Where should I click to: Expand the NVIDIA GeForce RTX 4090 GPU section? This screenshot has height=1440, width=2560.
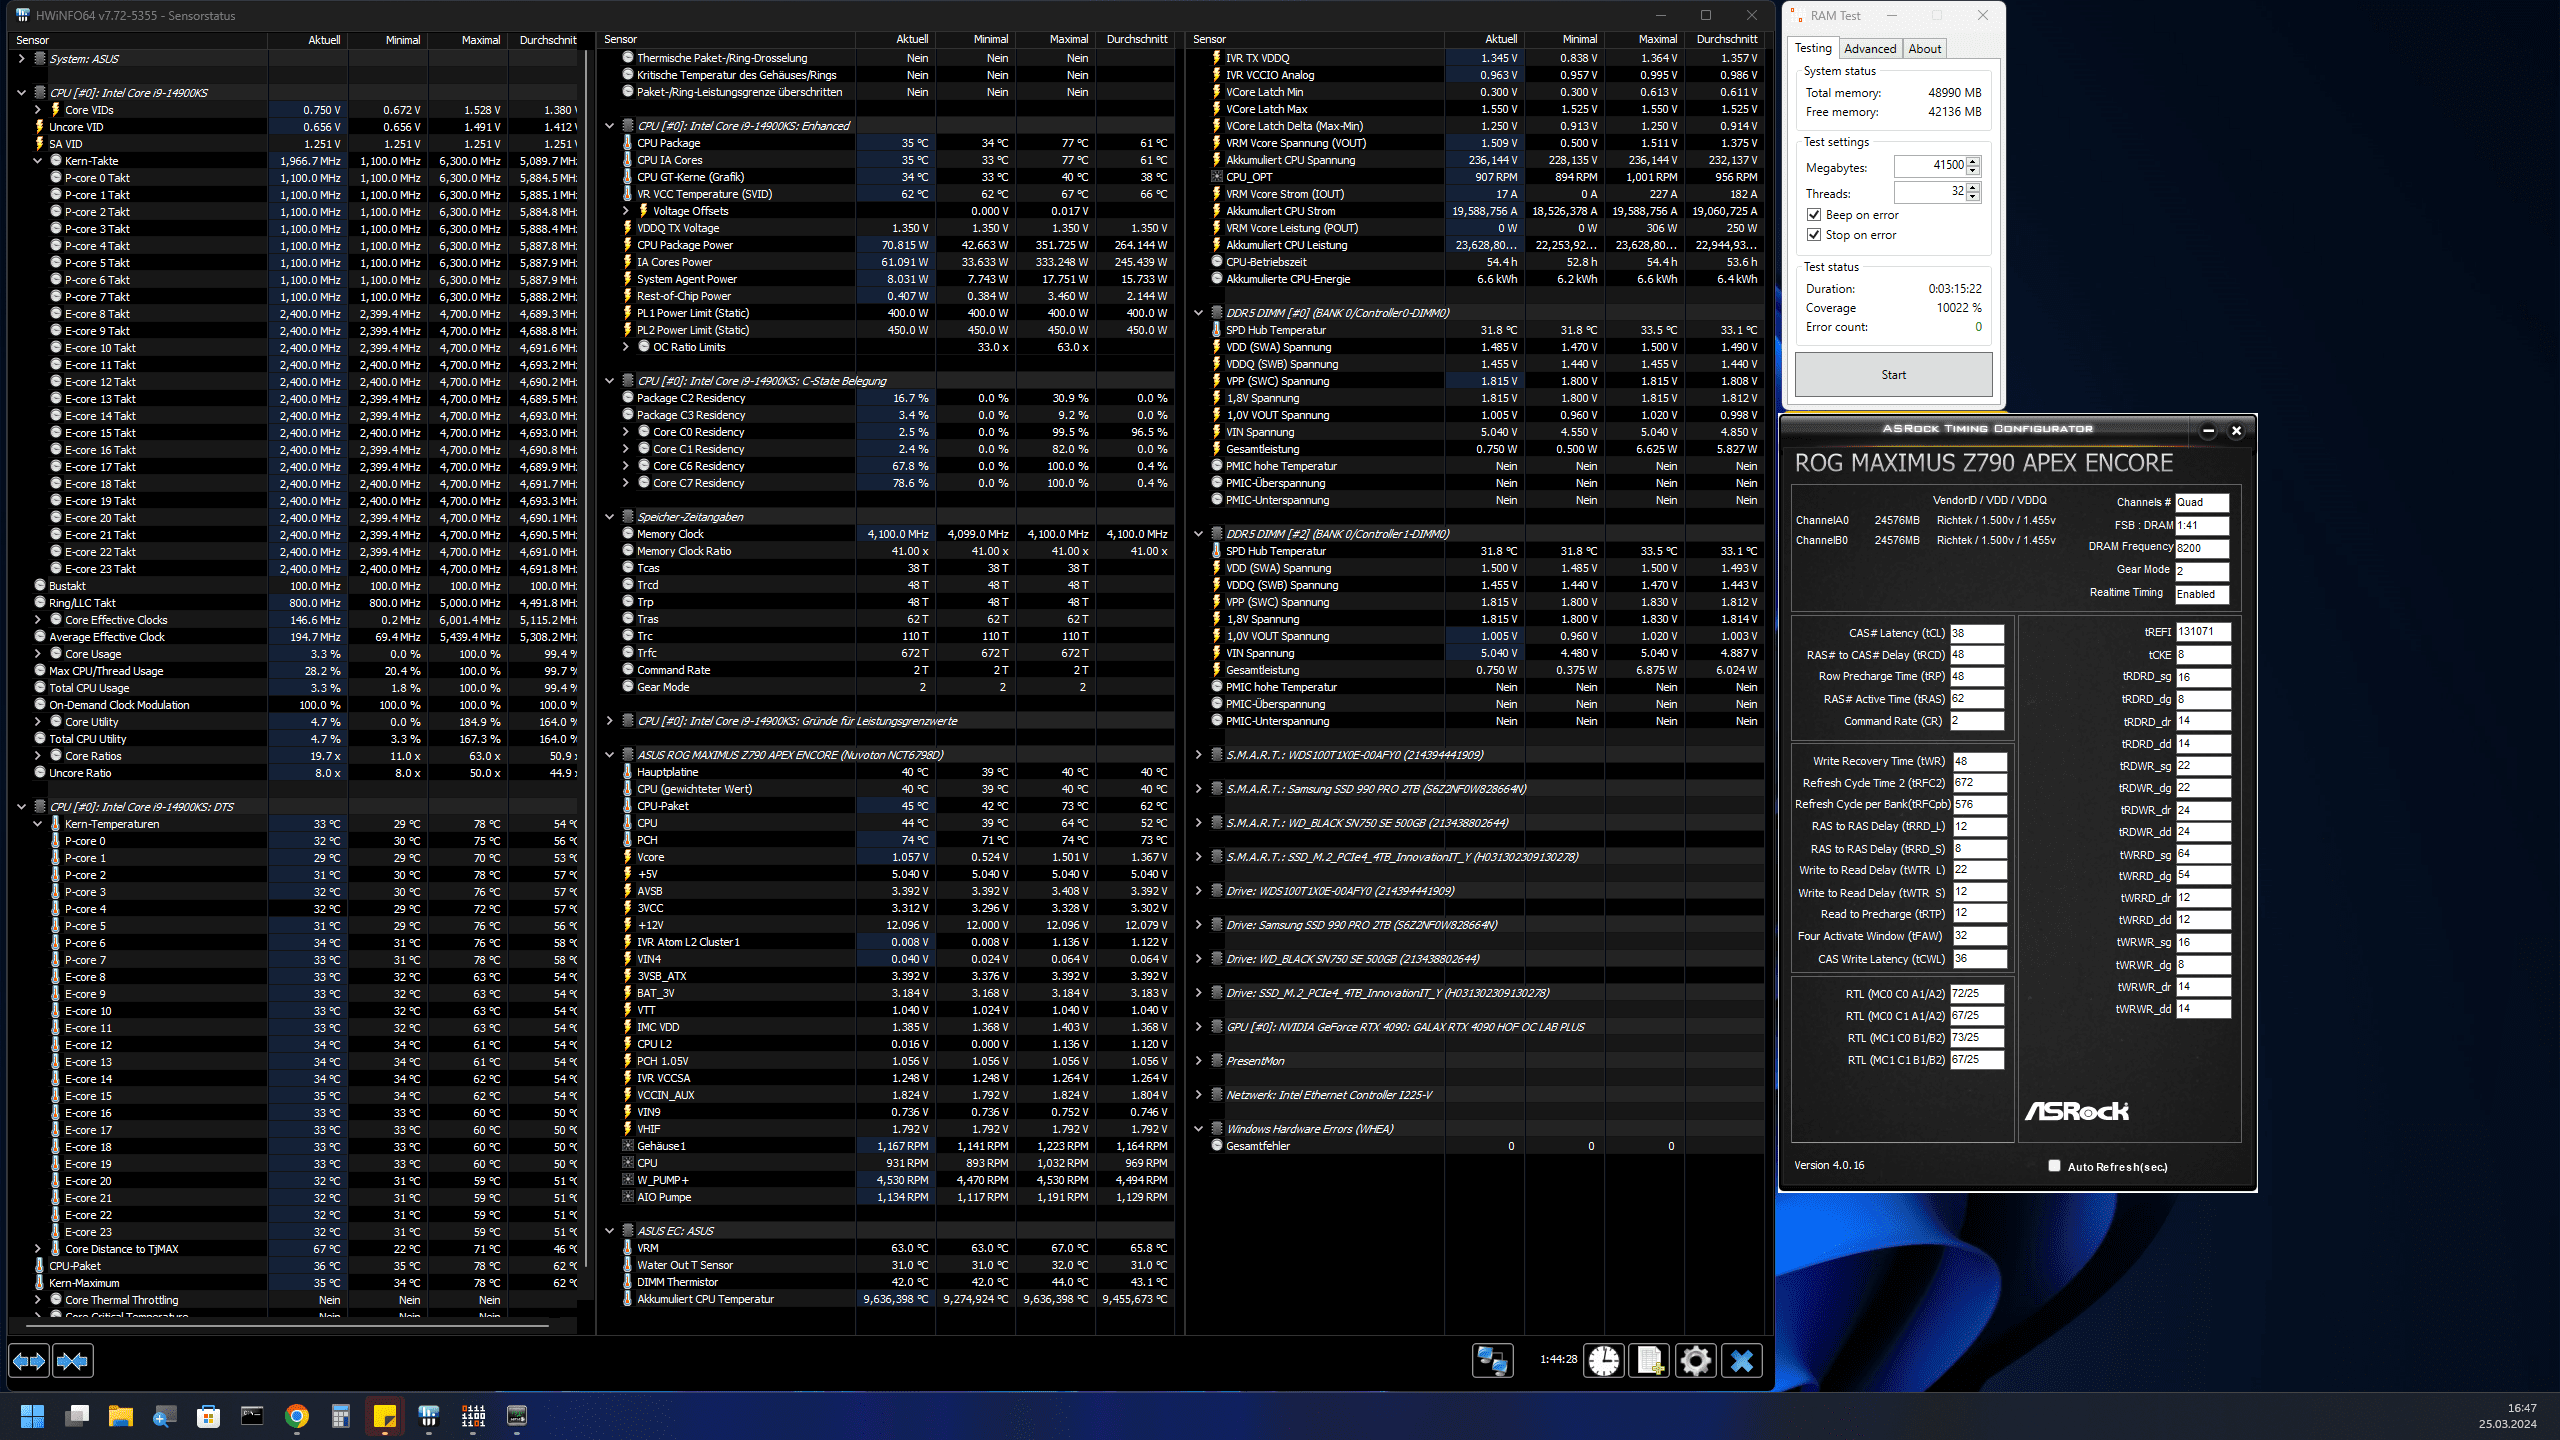(x=1199, y=1027)
